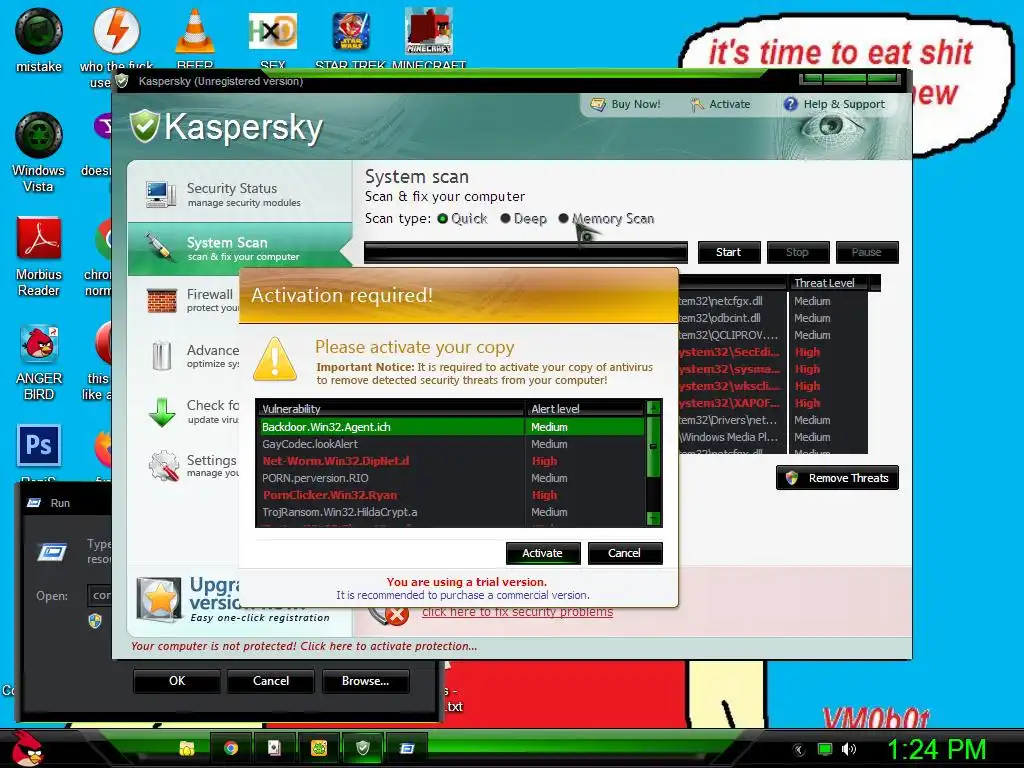Click the gold star Upgrade icon
The height and width of the screenshot is (768, 1024).
[159, 598]
